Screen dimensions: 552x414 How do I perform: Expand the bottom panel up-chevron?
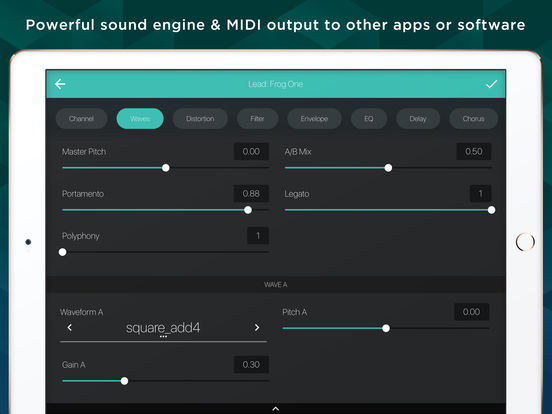[276, 409]
